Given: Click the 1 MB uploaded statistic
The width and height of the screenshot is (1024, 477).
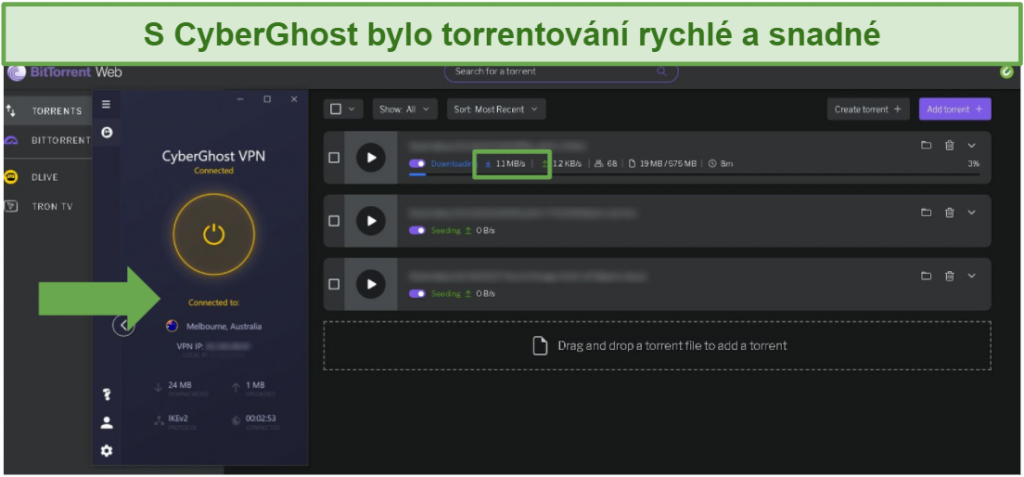Looking at the screenshot, I should pos(255,386).
